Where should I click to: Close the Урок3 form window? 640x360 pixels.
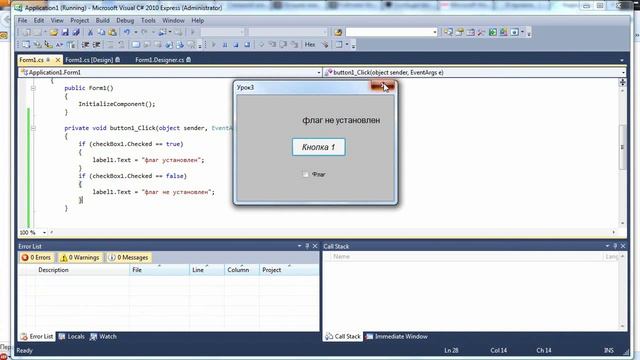pyautogui.click(x=382, y=86)
